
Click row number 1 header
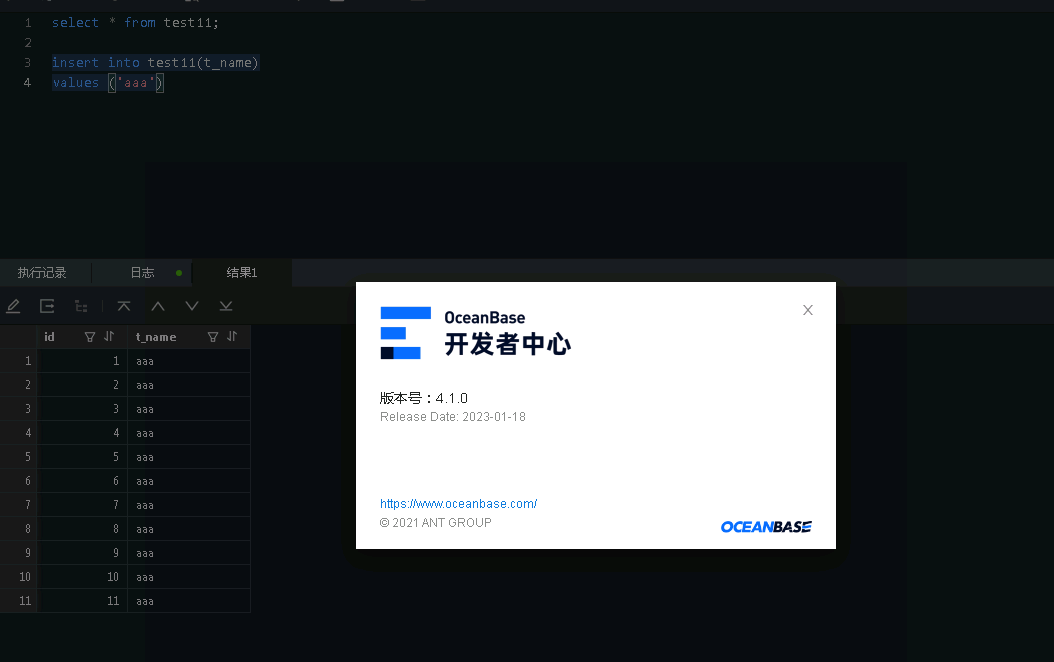click(x=19, y=361)
